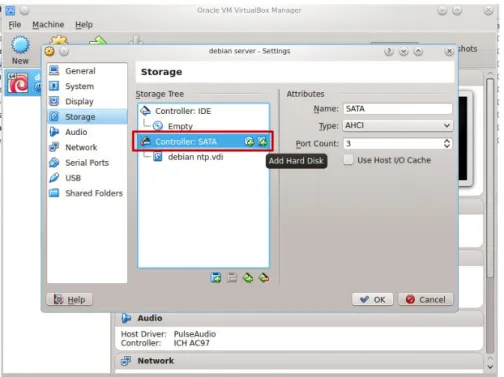Click the settings gear icon in dialog title bar
The height and width of the screenshot is (377, 504).
pyautogui.click(x=49, y=51)
